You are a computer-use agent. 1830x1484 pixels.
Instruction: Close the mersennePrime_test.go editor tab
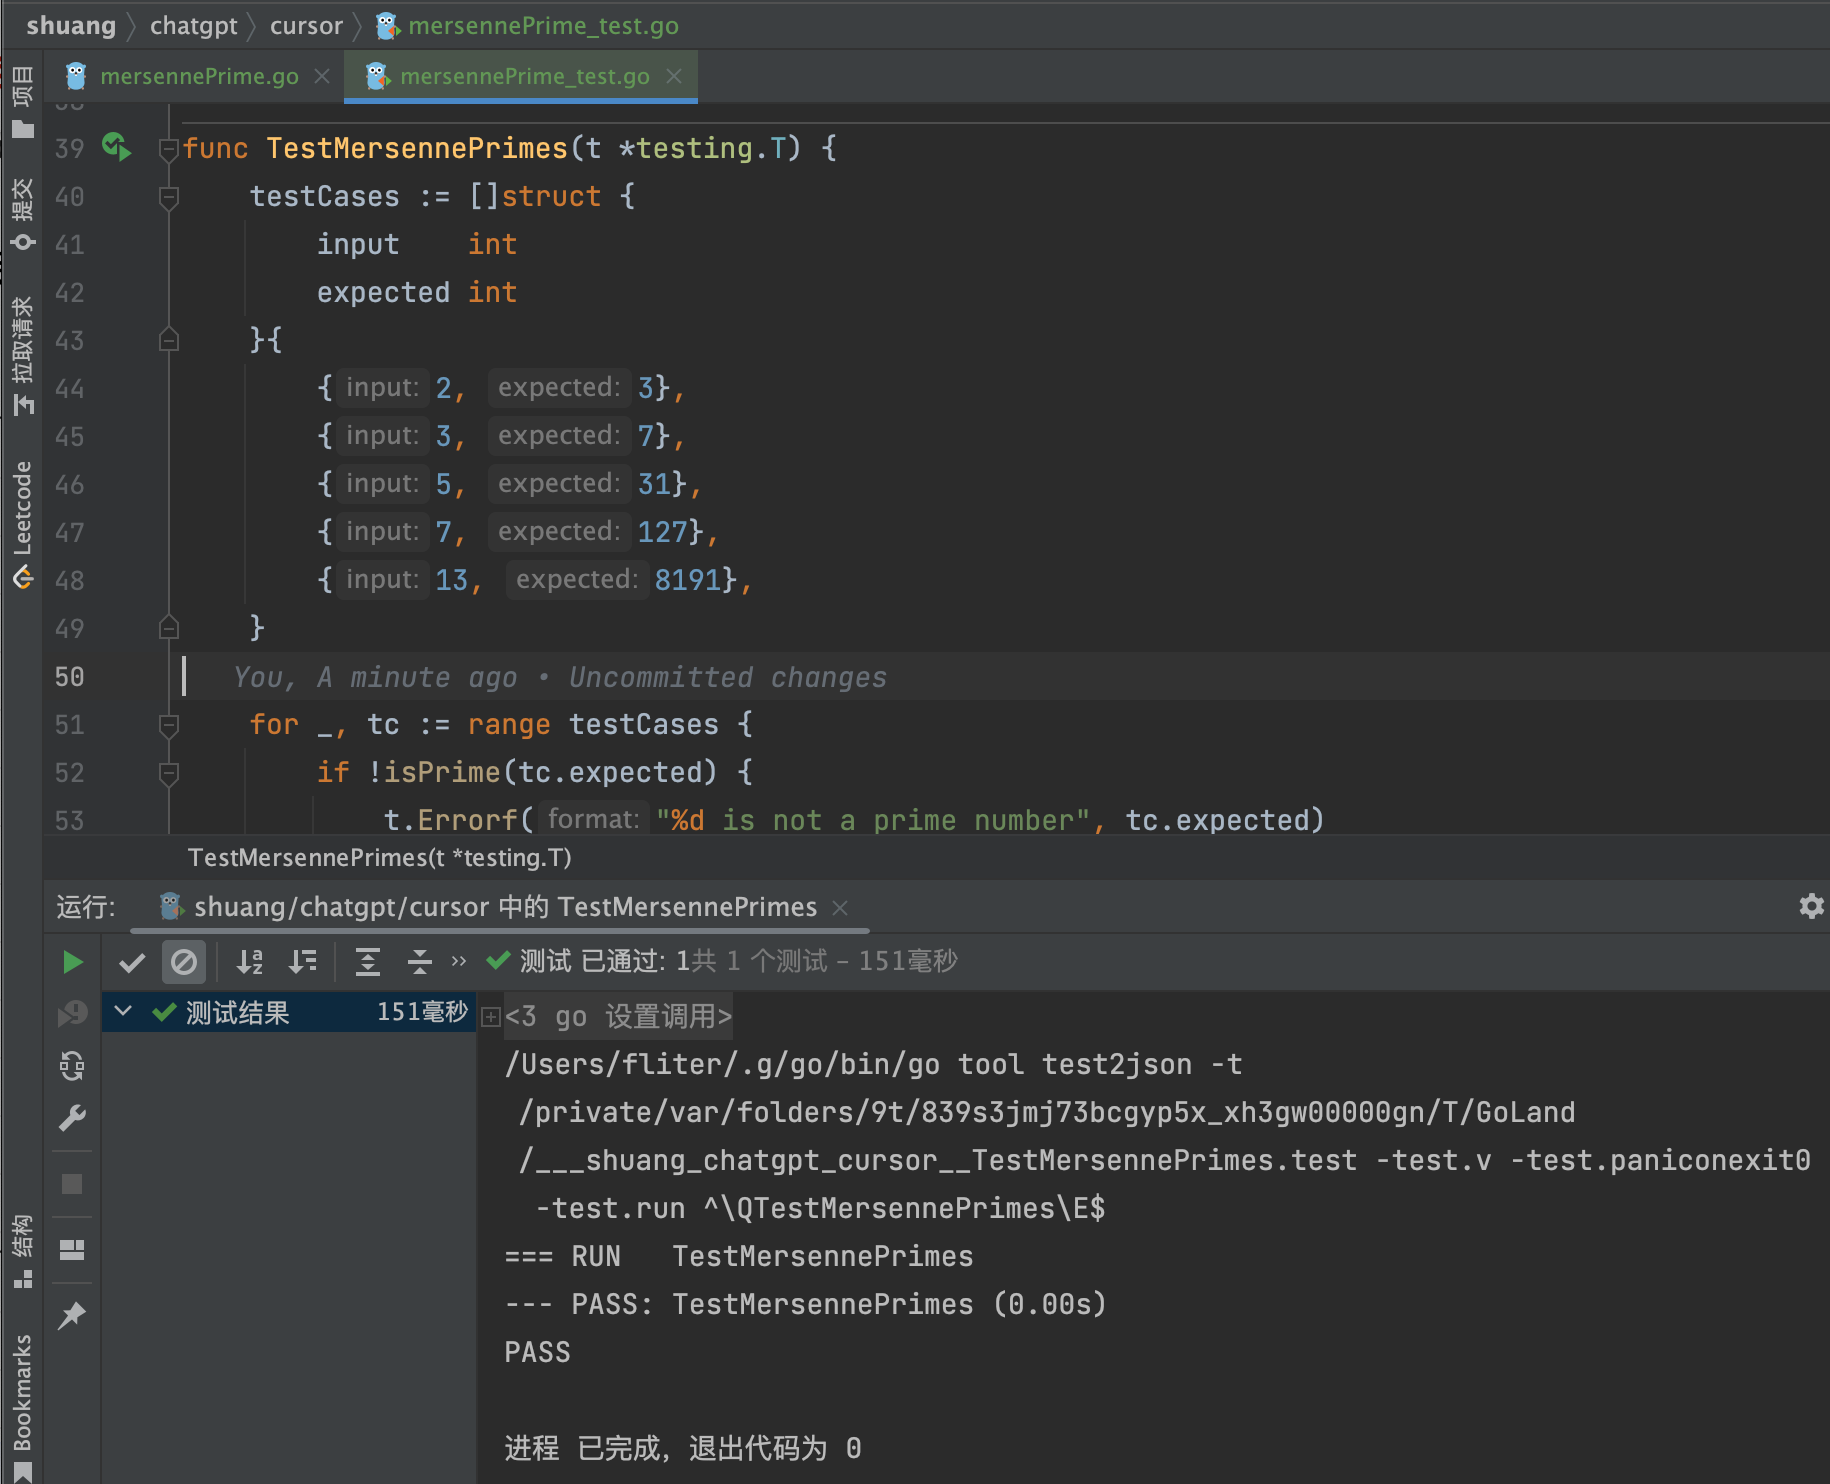click(674, 77)
